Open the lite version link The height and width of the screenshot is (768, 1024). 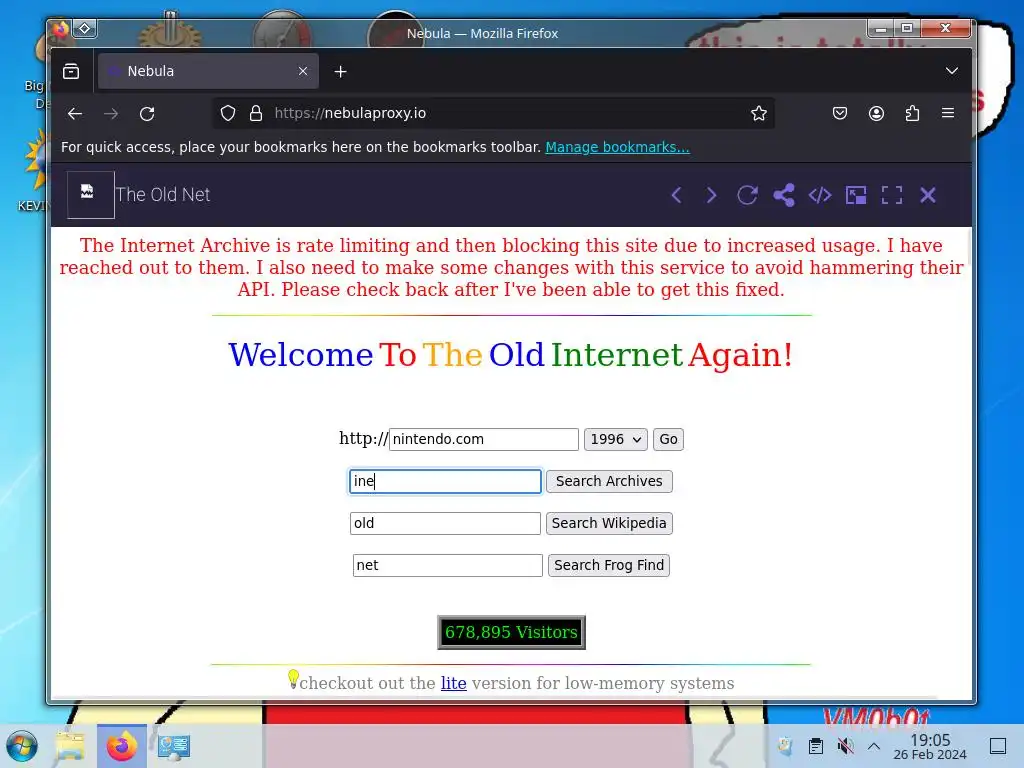coord(453,683)
